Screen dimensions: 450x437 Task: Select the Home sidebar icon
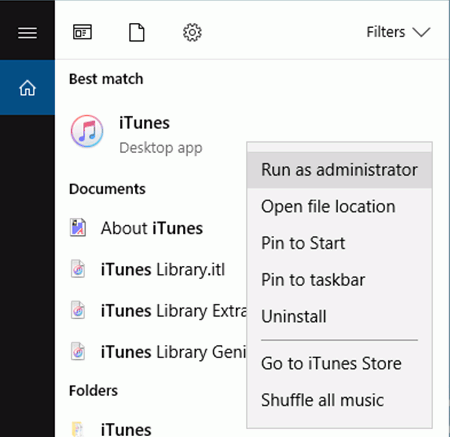27,88
